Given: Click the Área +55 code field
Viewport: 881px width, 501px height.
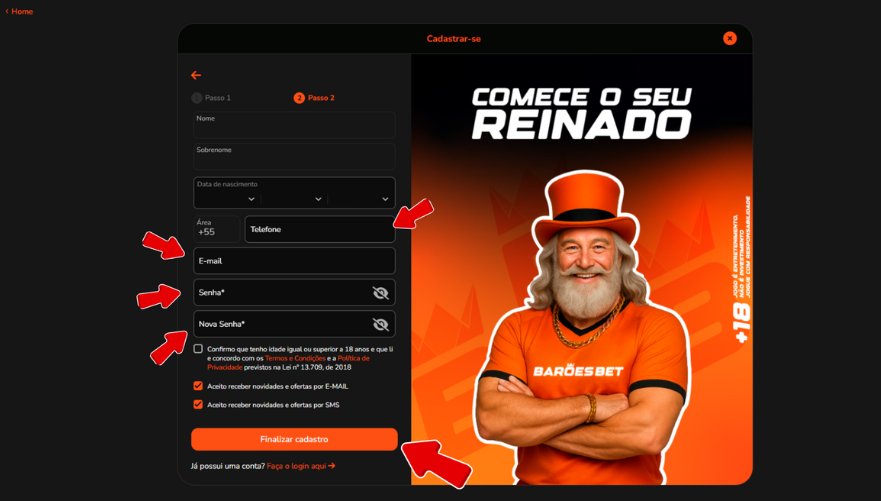Looking at the screenshot, I should point(216,229).
